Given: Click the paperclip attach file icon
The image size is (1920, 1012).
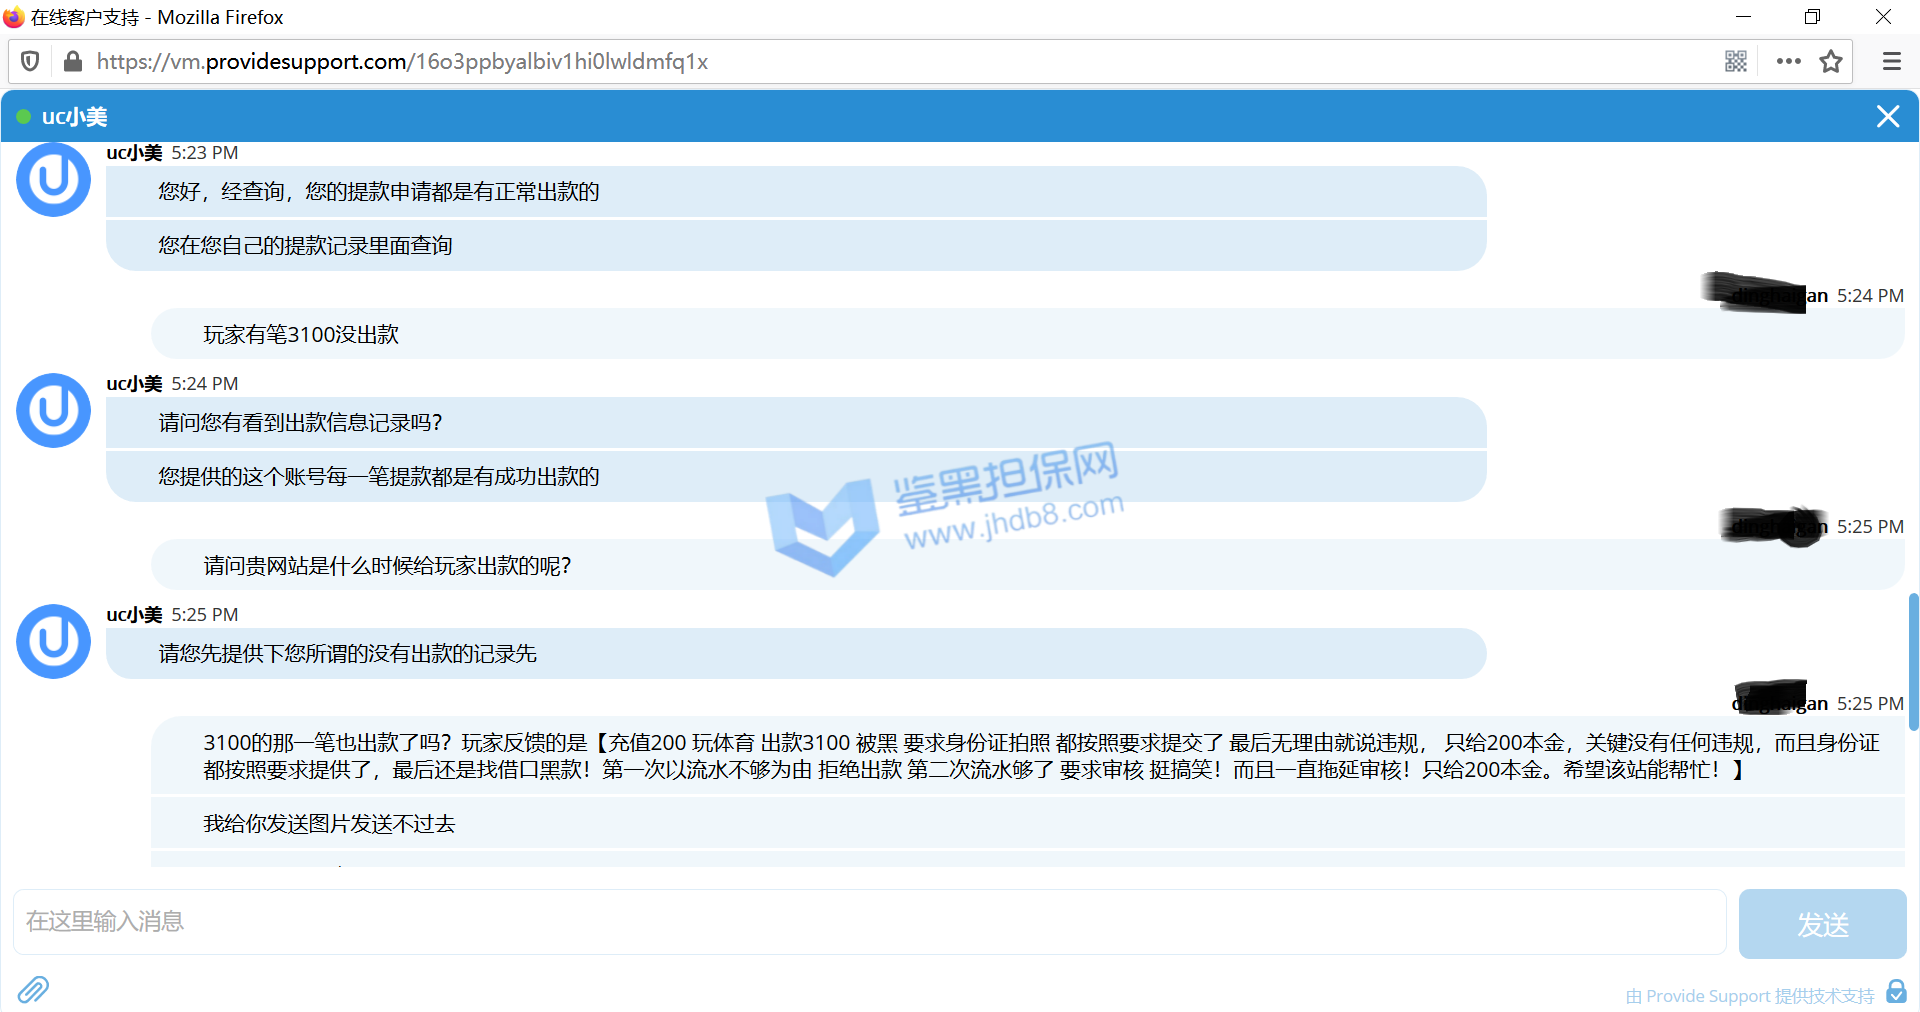Looking at the screenshot, I should (33, 989).
